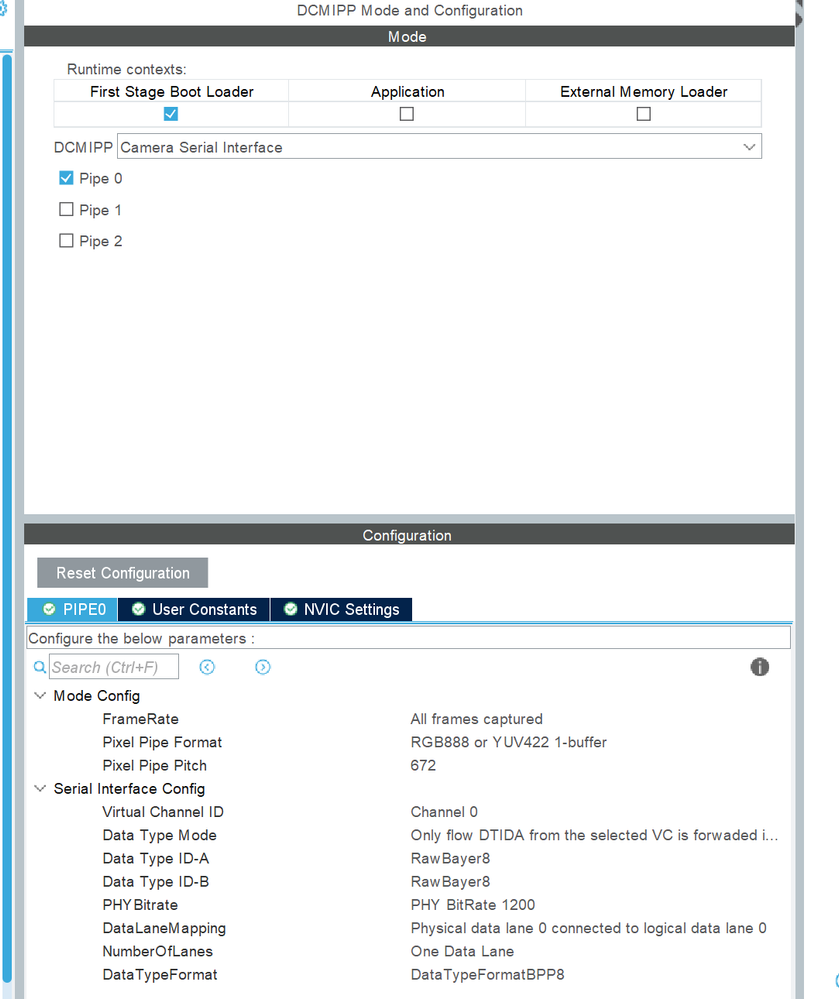Select the Data Type ID-A parameter

(x=156, y=858)
